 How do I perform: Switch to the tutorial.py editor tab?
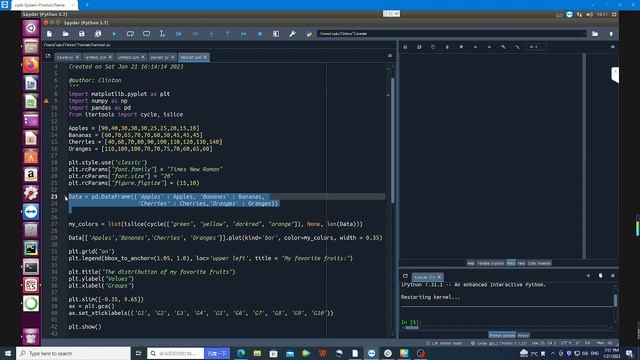tap(65, 57)
